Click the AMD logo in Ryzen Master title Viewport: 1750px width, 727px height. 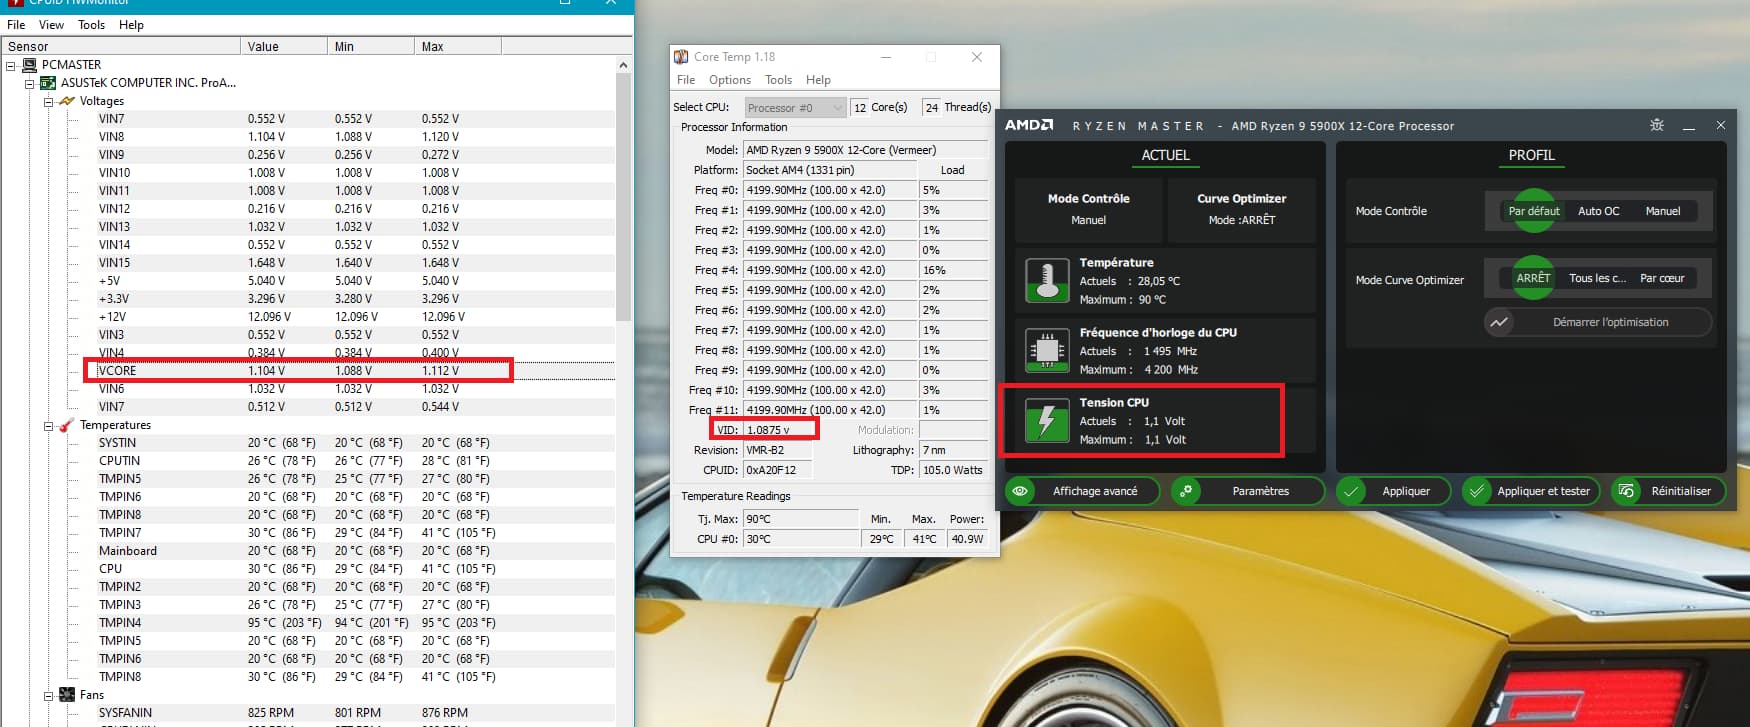click(1029, 125)
